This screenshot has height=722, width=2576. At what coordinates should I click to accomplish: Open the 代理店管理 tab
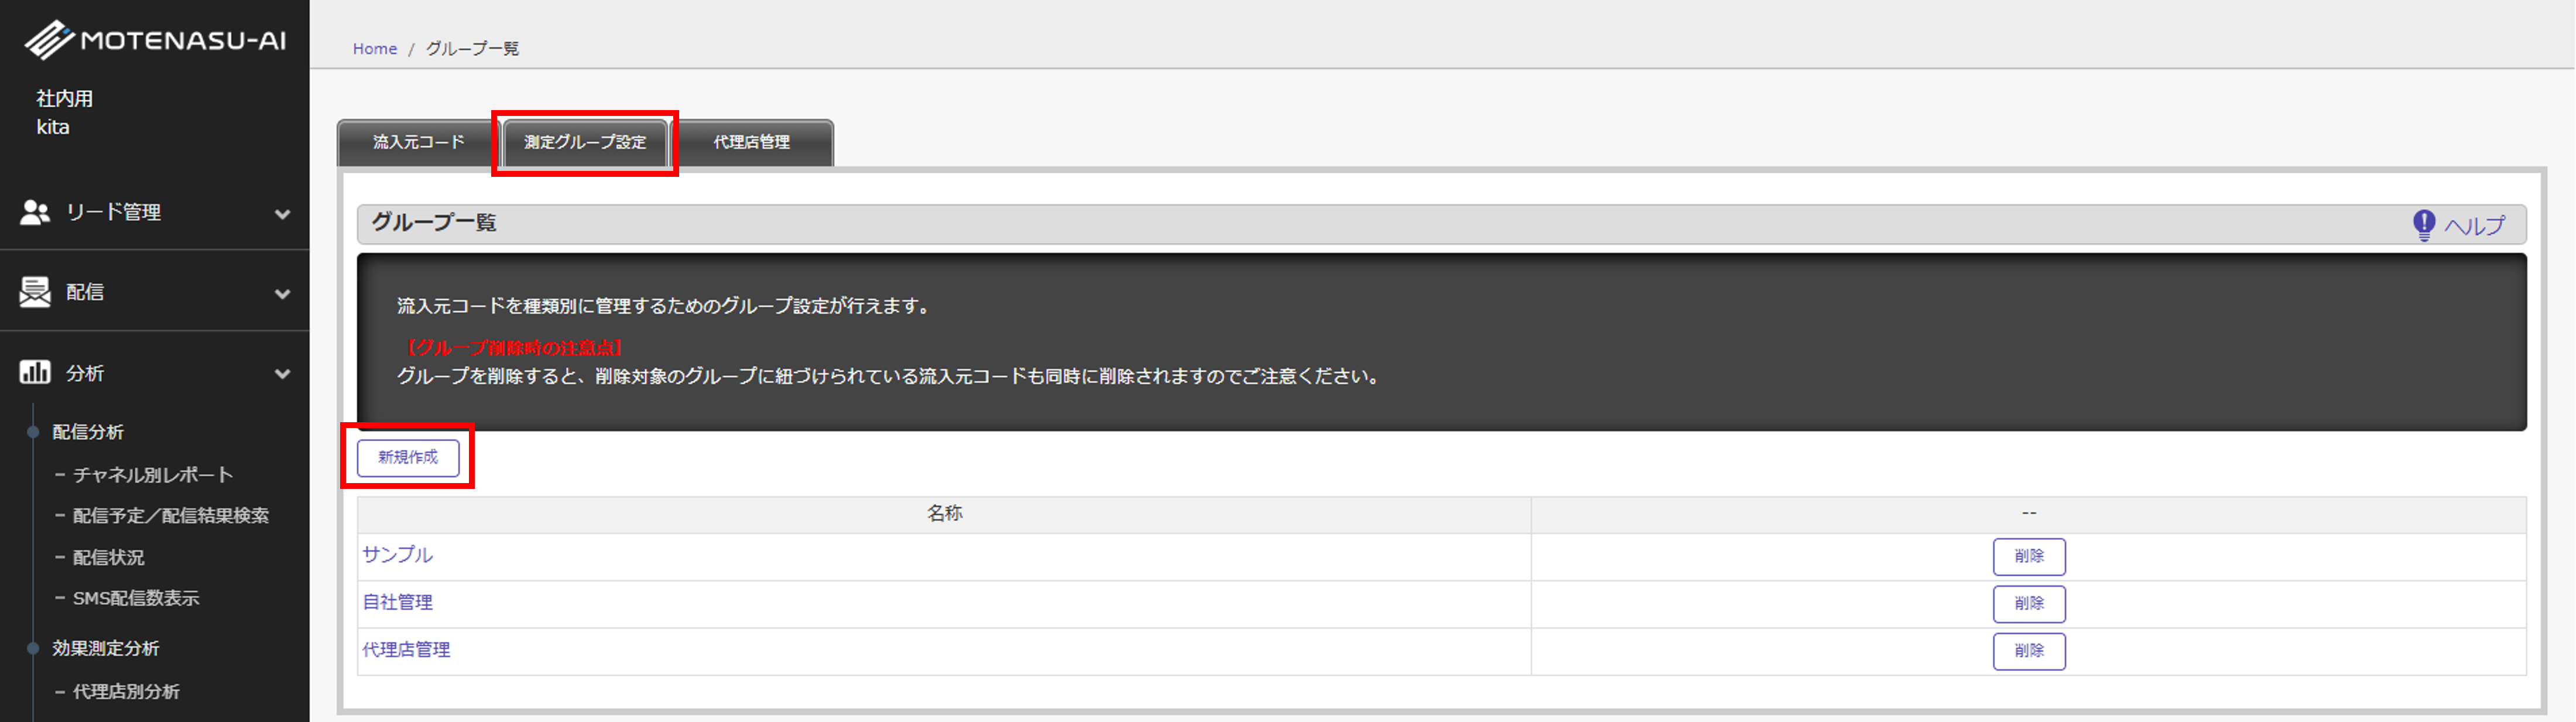[x=751, y=143]
